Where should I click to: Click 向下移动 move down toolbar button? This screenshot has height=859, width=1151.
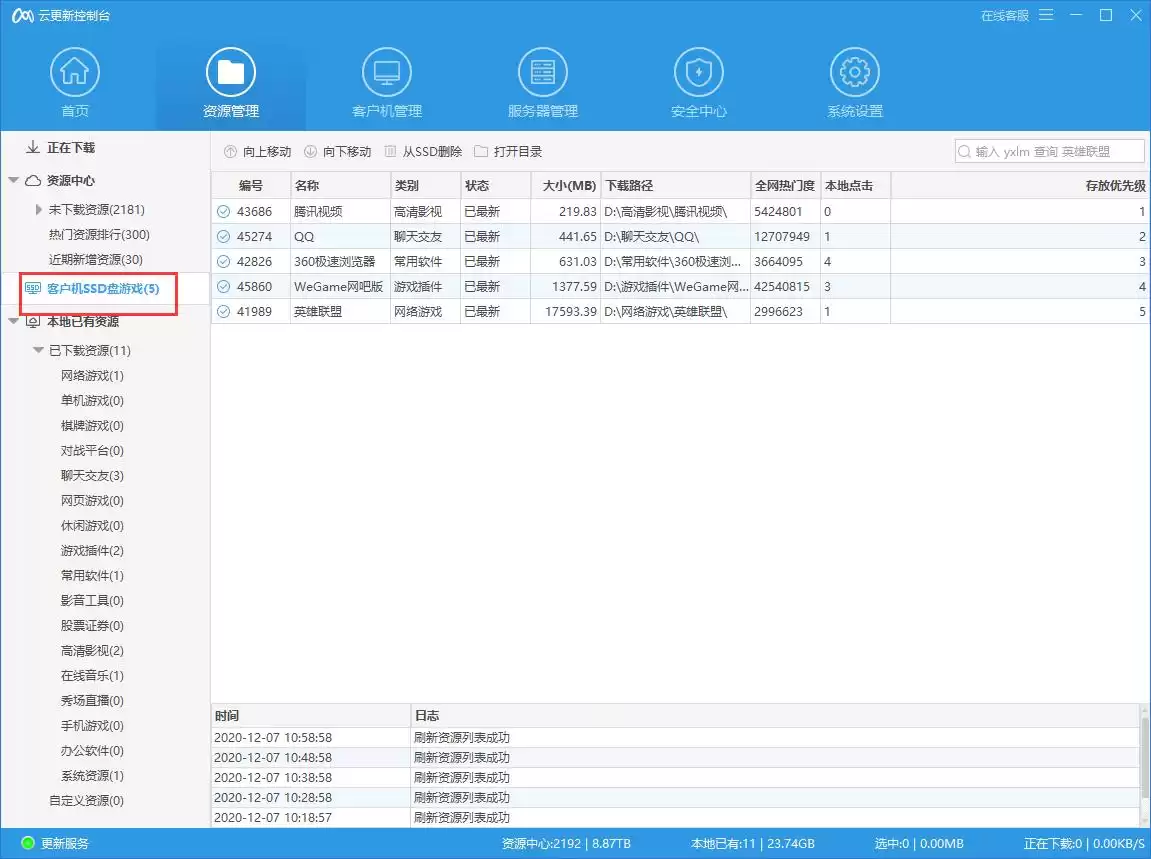pyautogui.click(x=337, y=152)
